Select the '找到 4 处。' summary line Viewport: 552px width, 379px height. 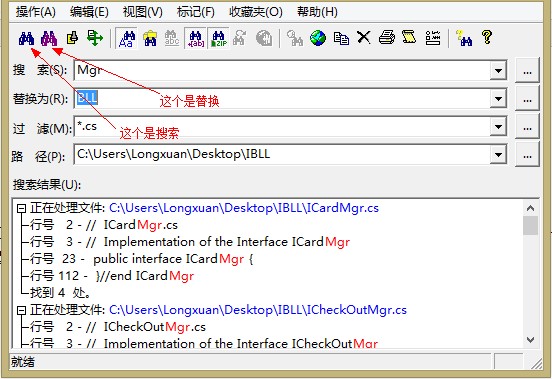(x=60, y=293)
